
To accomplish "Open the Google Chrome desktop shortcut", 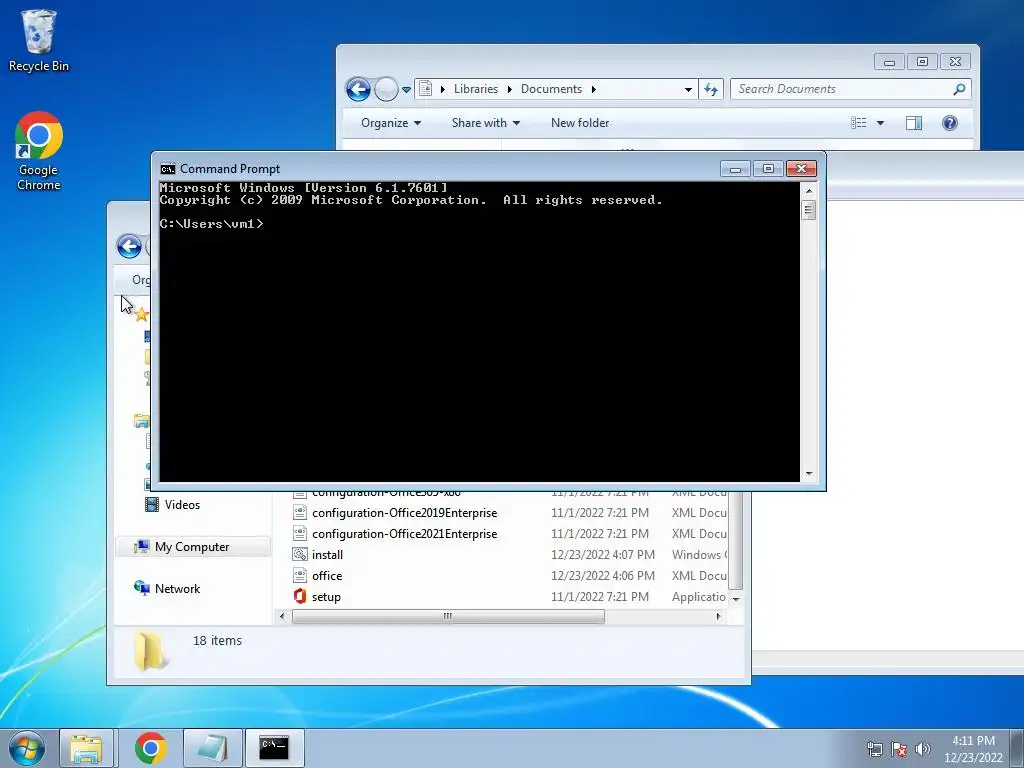I will [39, 151].
